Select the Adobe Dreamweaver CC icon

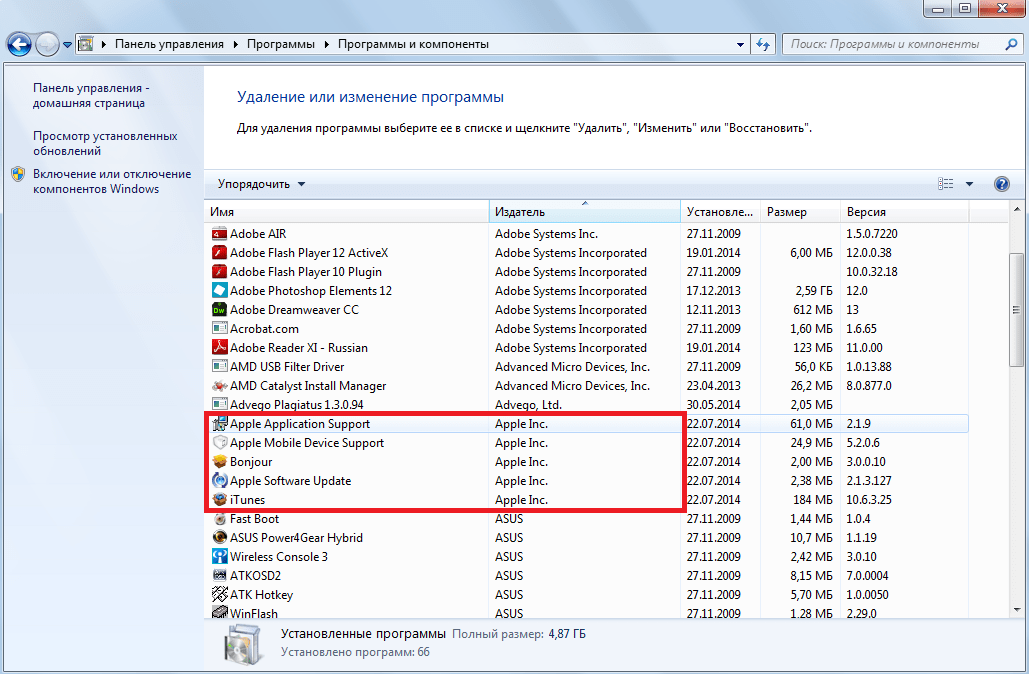click(x=220, y=310)
